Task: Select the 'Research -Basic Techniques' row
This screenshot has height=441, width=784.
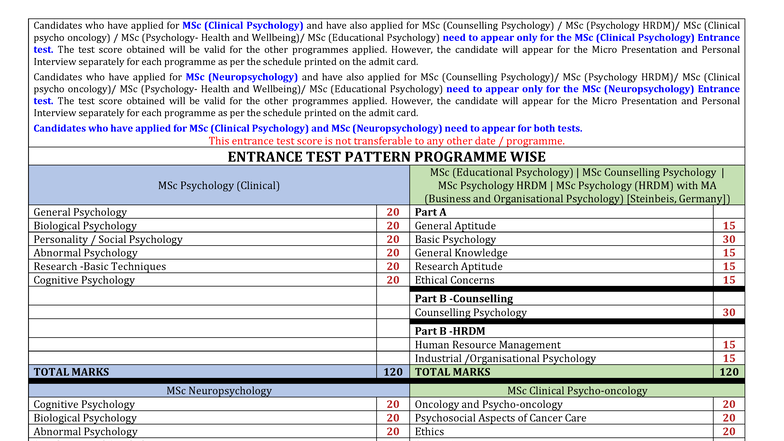Action: (100, 266)
